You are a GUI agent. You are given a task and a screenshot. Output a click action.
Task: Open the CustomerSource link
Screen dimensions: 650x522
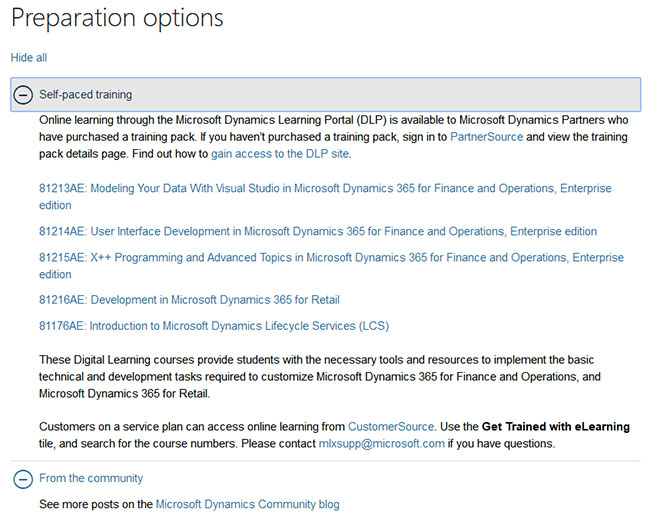[390, 427]
